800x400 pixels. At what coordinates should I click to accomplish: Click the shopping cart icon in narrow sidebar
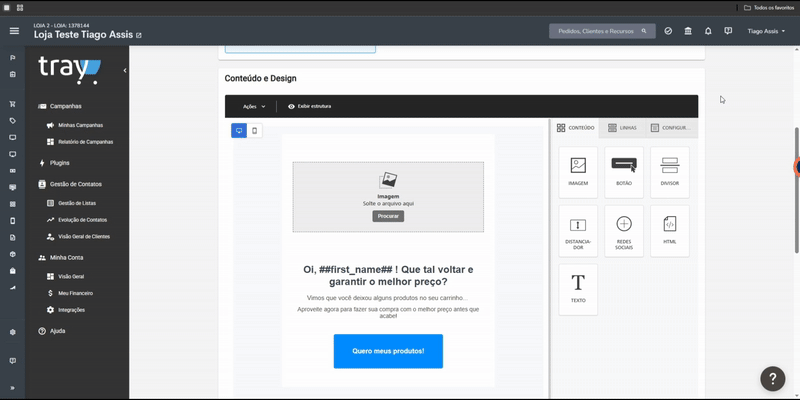pyautogui.click(x=13, y=104)
